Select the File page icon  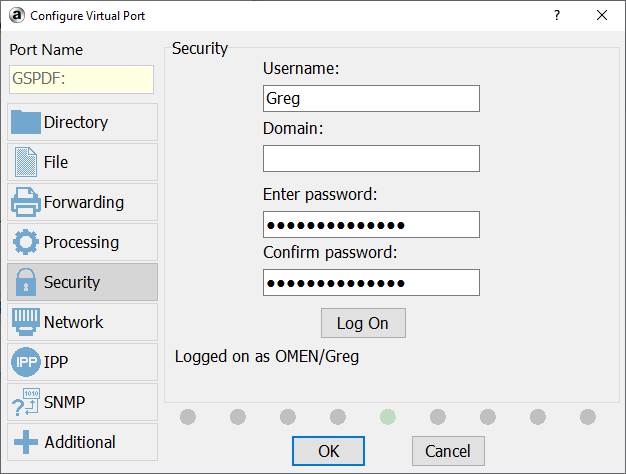click(26, 162)
